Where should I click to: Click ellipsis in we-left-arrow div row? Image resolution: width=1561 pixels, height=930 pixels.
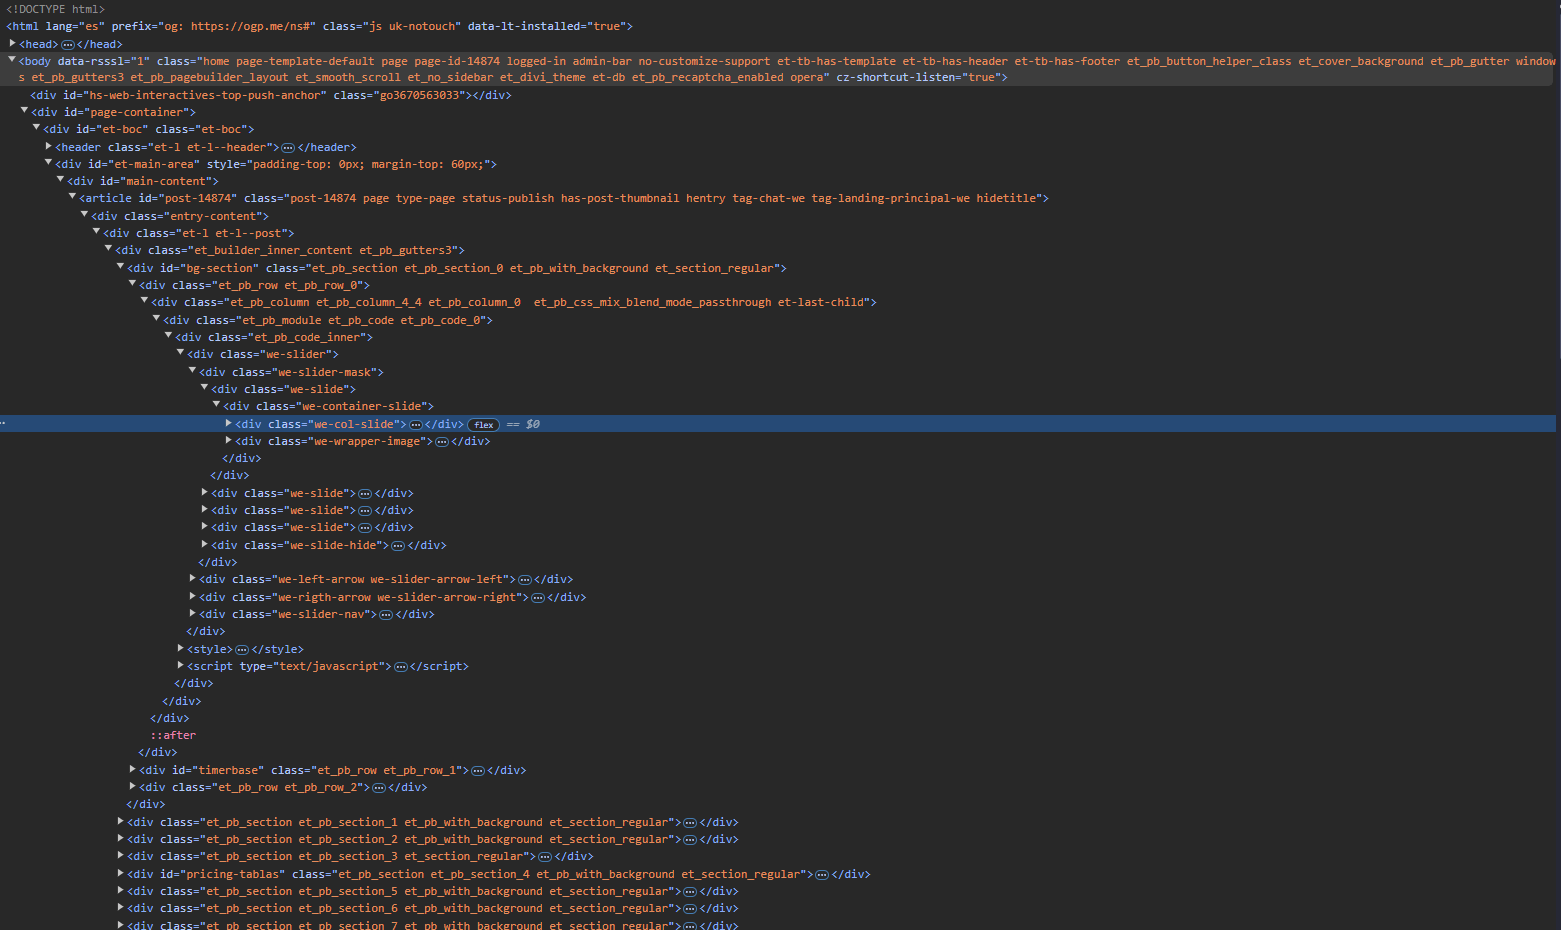tap(525, 579)
